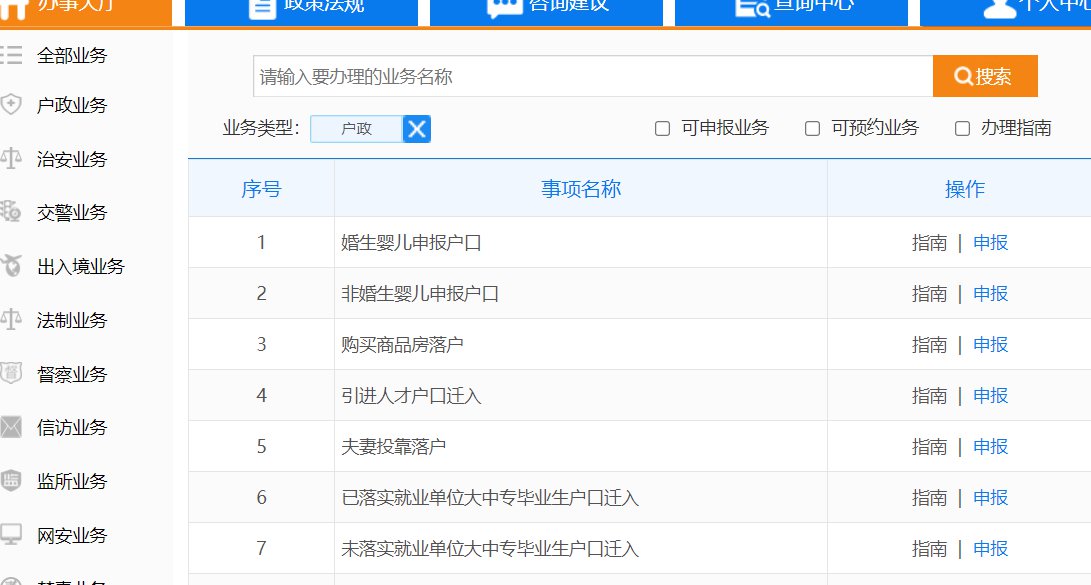Screen dimensions: 1091x585
Task: Open the 咨询建议 tab
Action: [546, 13]
